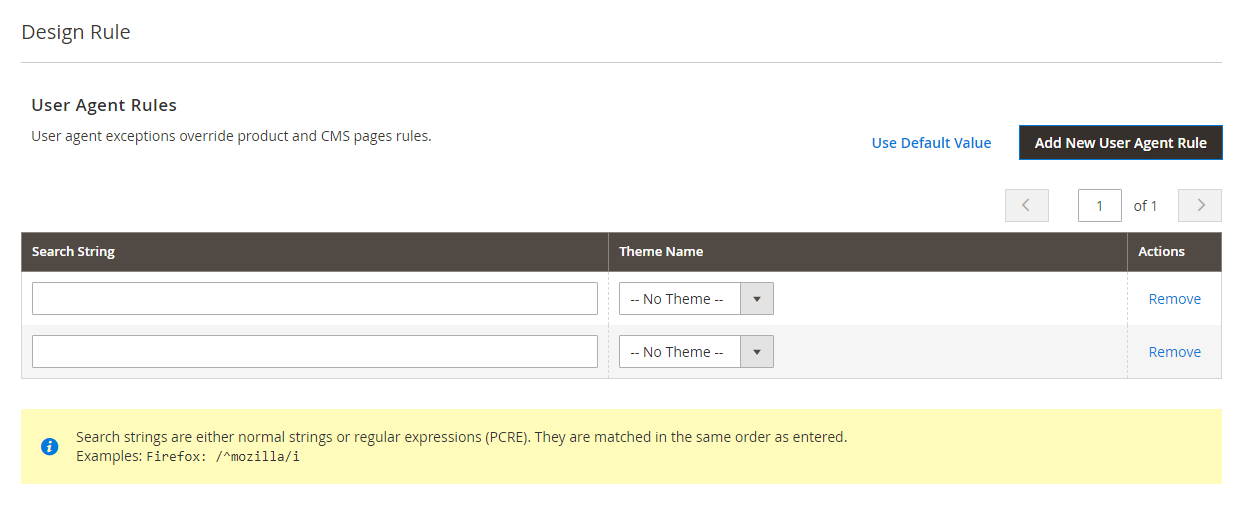Click dropdown arrow of first row theme
The image size is (1243, 510).
point(757,299)
